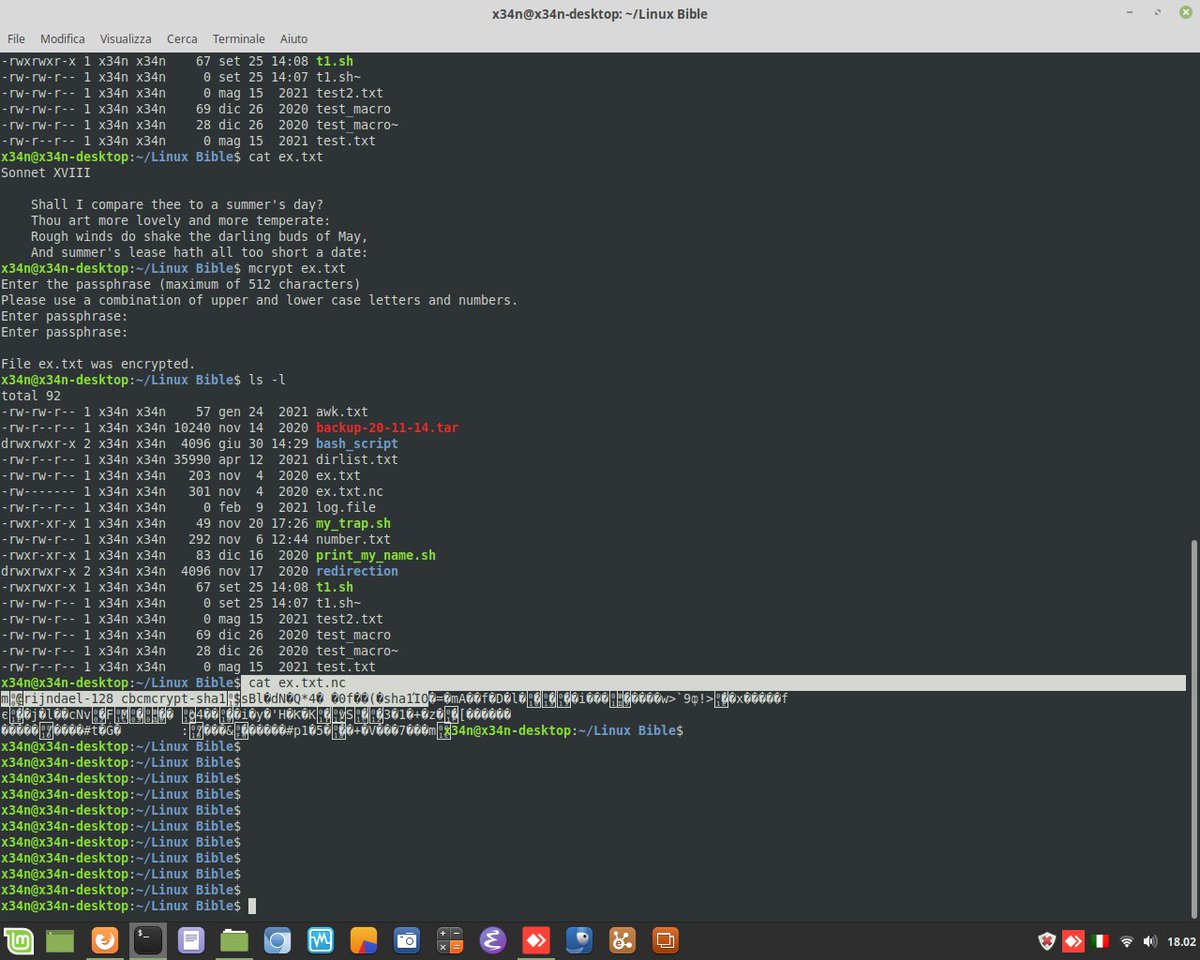Click the blue fish-face app icon in the taskbar

(578, 940)
